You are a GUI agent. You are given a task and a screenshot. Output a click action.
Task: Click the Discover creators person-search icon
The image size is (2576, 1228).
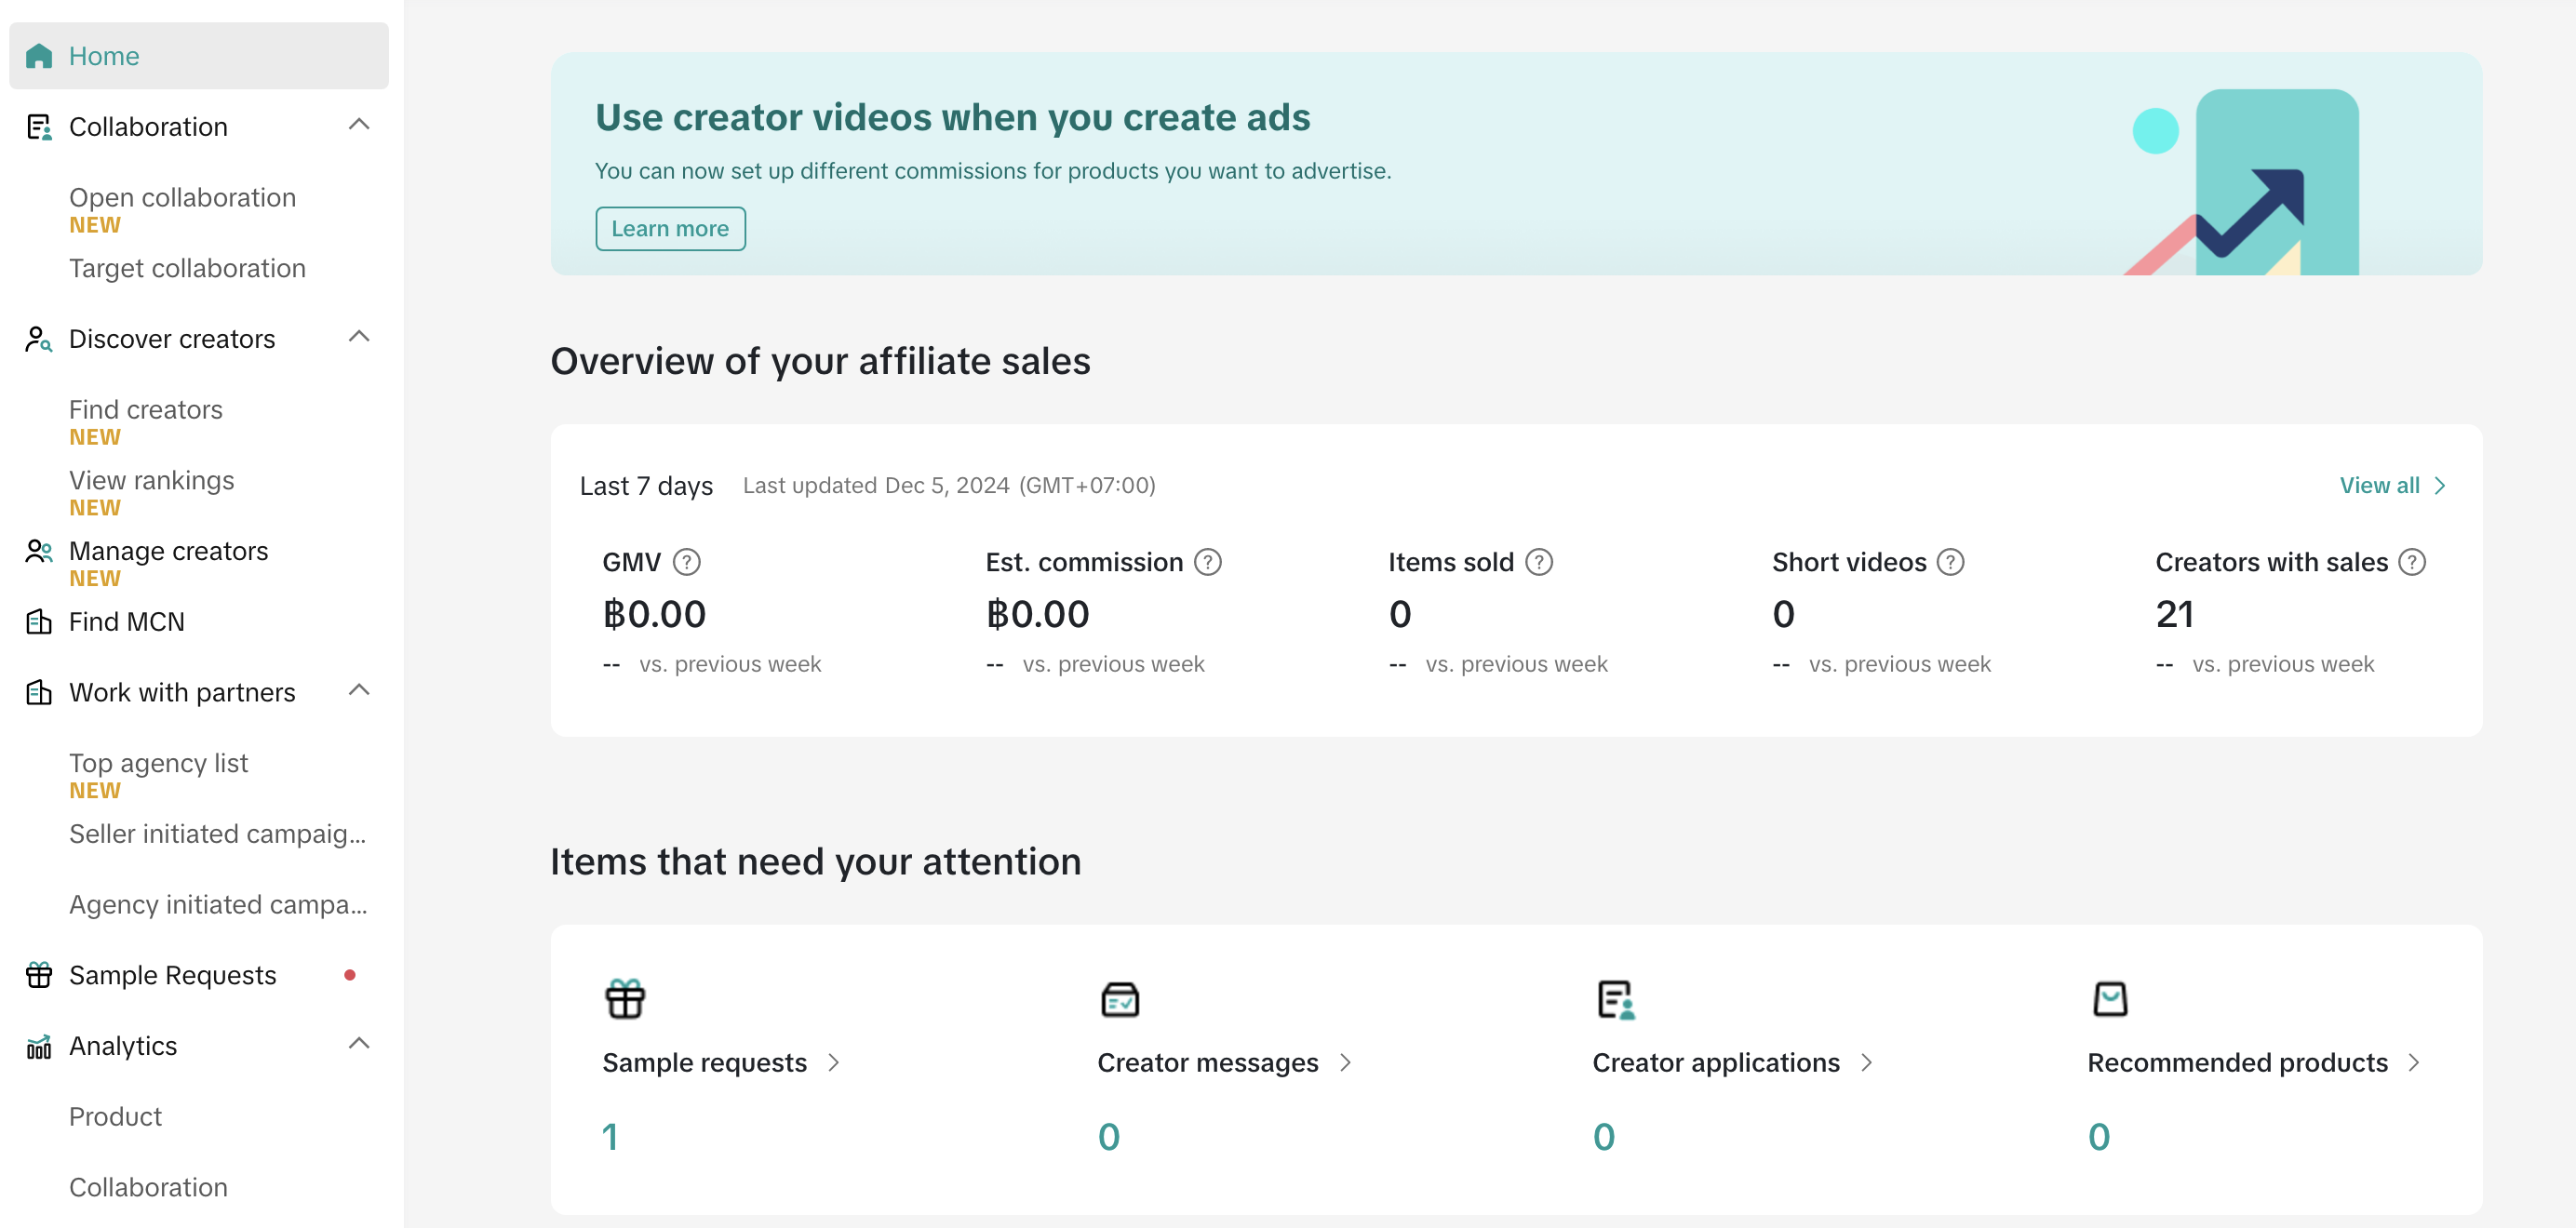pos(38,339)
